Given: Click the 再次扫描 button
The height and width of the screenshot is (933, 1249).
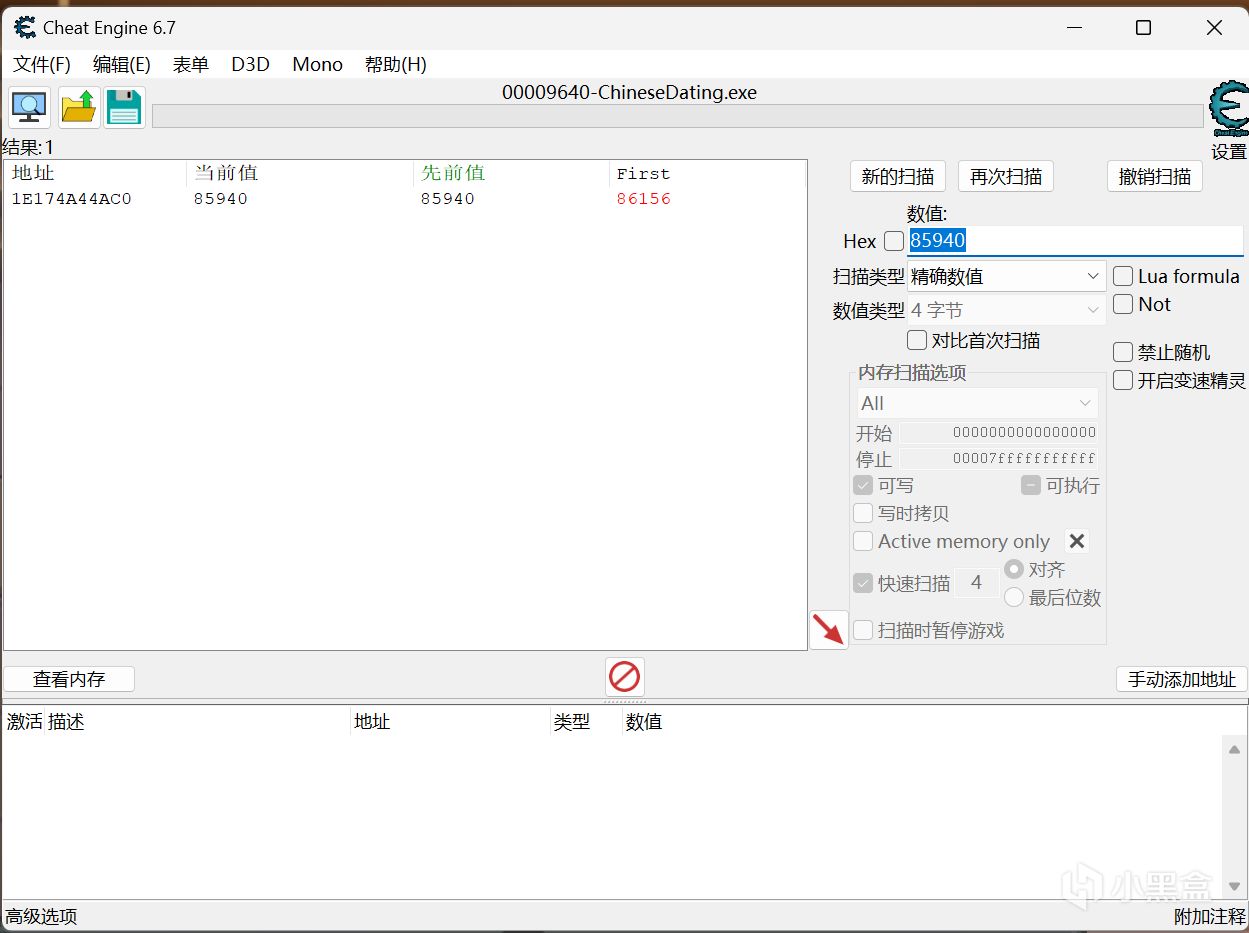Looking at the screenshot, I should point(1006,176).
